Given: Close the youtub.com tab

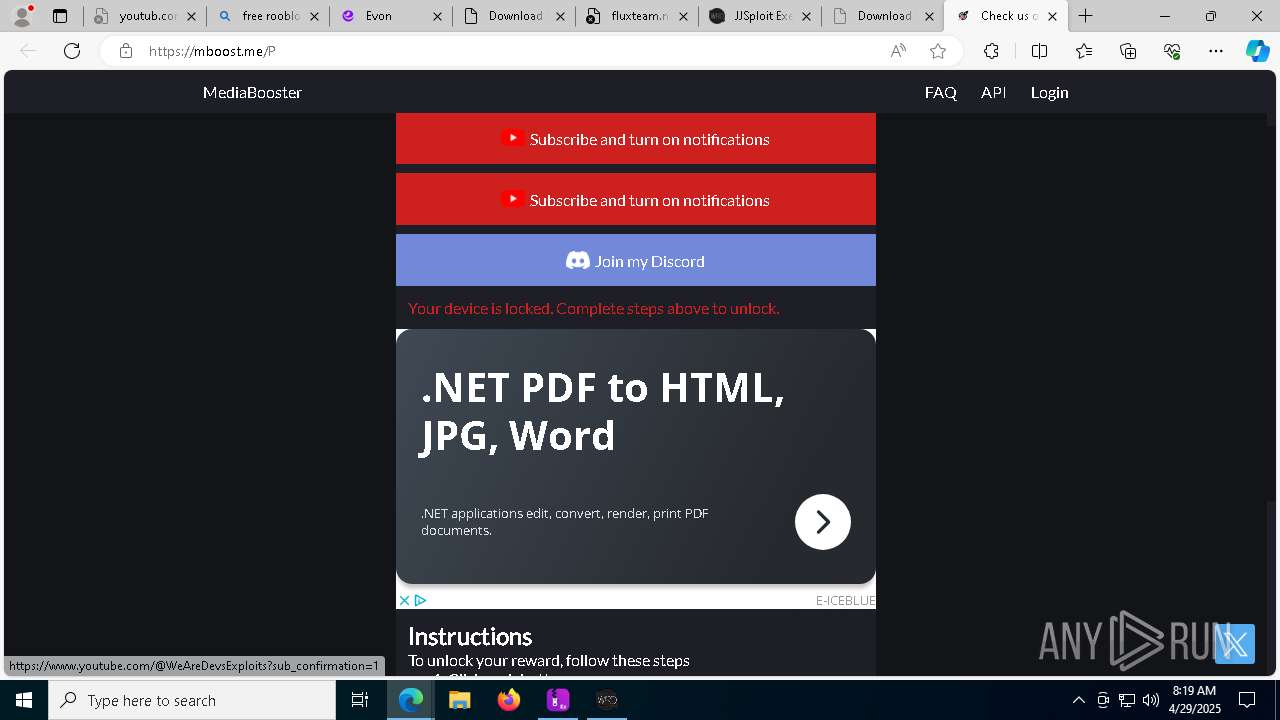Looking at the screenshot, I should coord(192,16).
